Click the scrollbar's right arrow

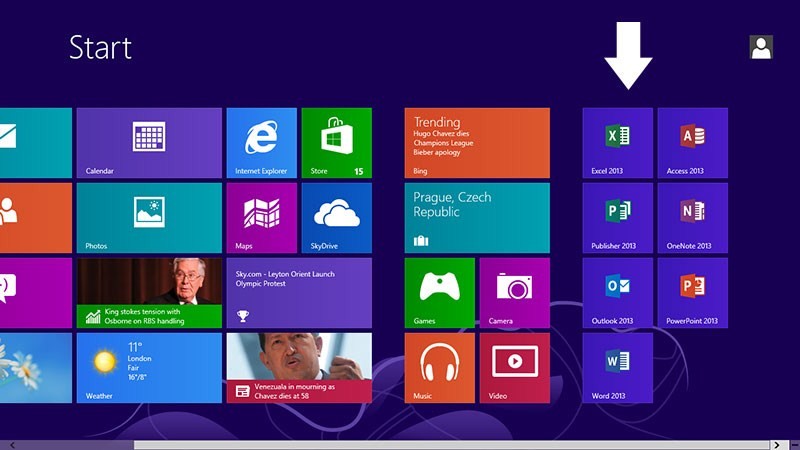(x=777, y=445)
